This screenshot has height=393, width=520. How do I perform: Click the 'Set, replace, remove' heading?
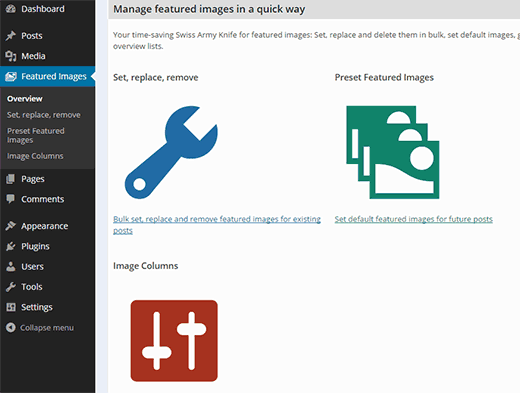[156, 77]
